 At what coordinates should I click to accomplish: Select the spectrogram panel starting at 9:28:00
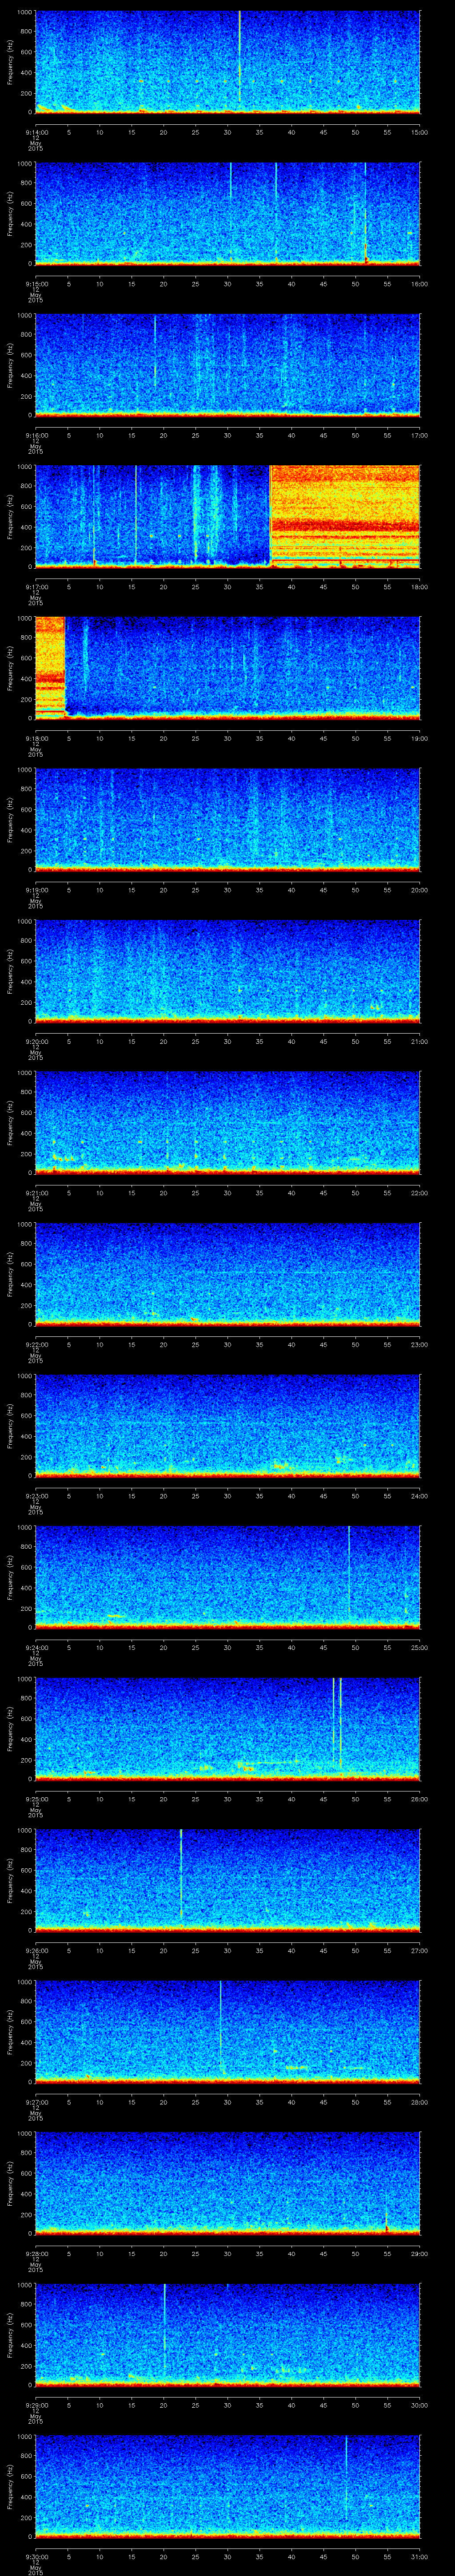point(227,2183)
